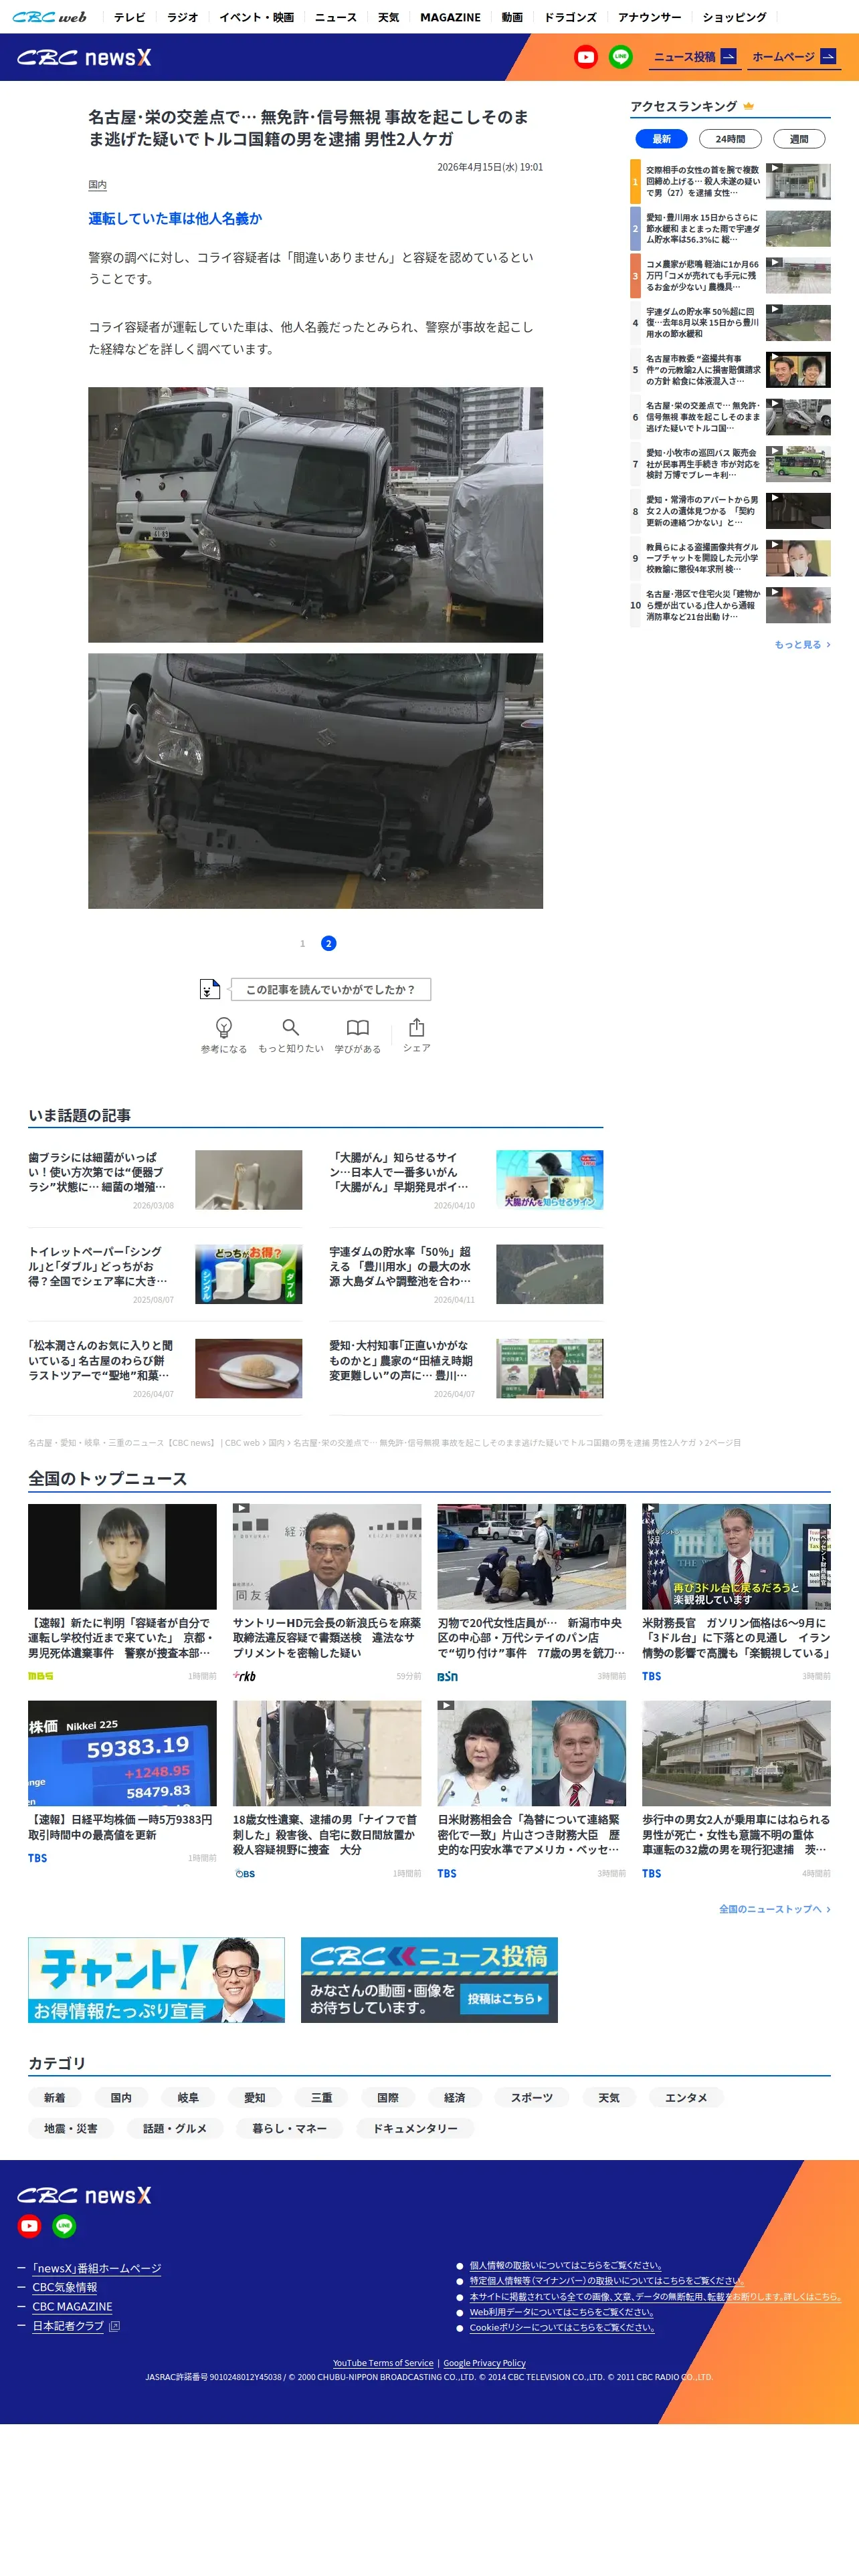The width and height of the screenshot is (859, 2576).
Task: Switch ranking to 週間
Action: point(799,139)
